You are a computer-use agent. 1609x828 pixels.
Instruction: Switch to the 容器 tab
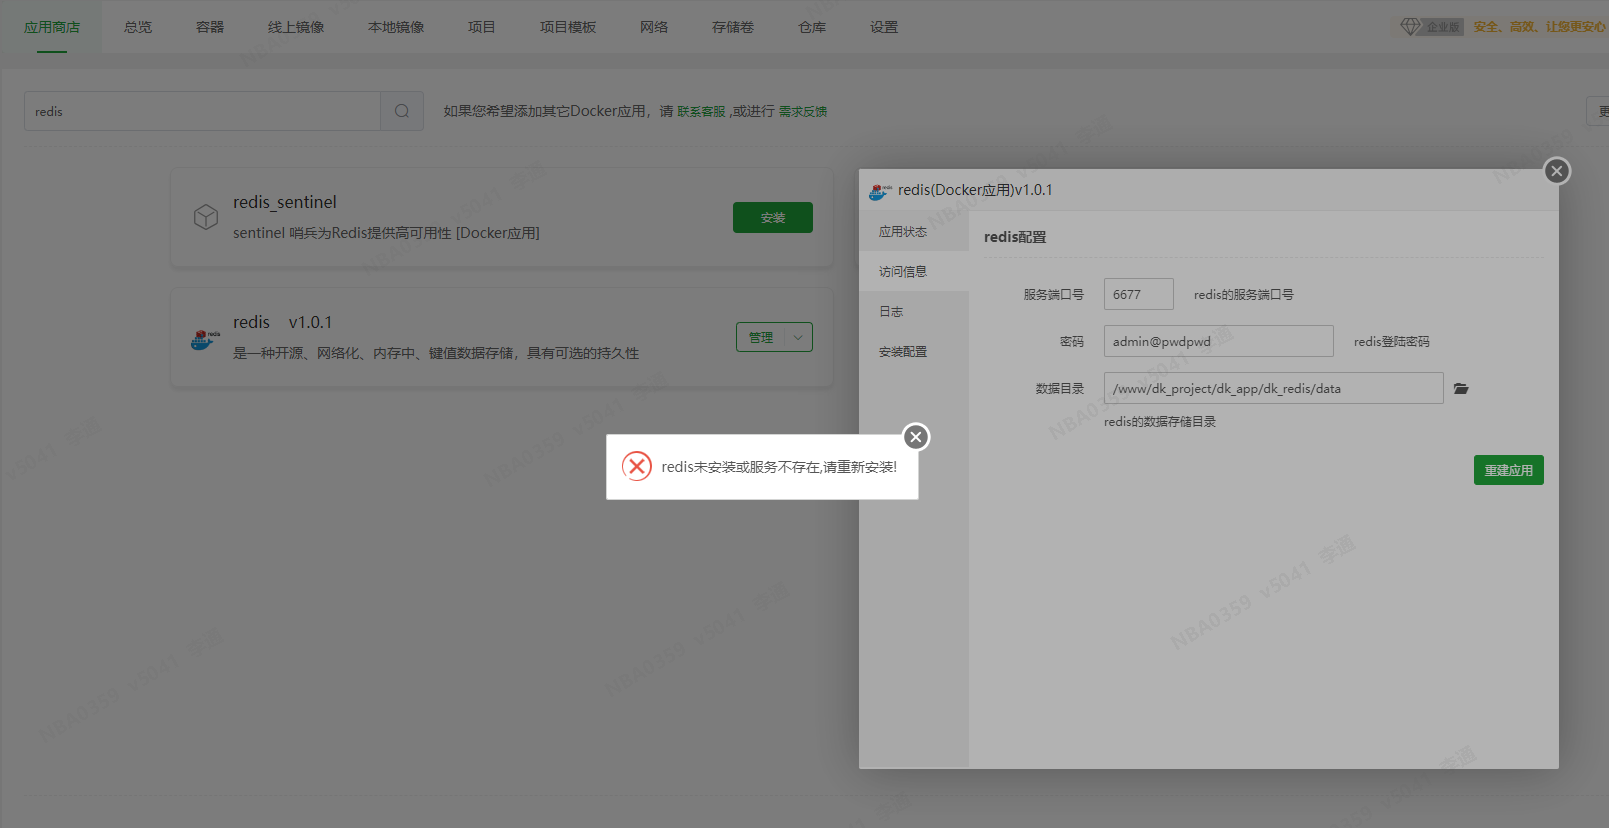click(210, 27)
